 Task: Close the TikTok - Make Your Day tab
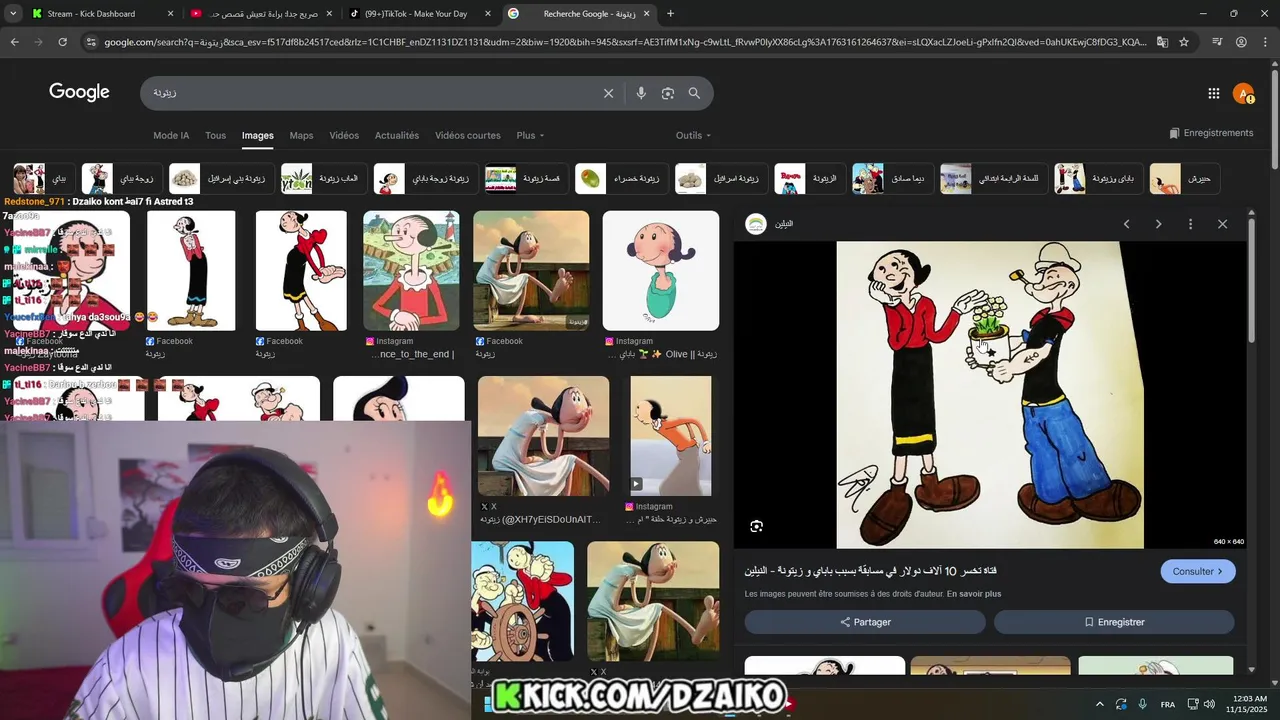(488, 14)
